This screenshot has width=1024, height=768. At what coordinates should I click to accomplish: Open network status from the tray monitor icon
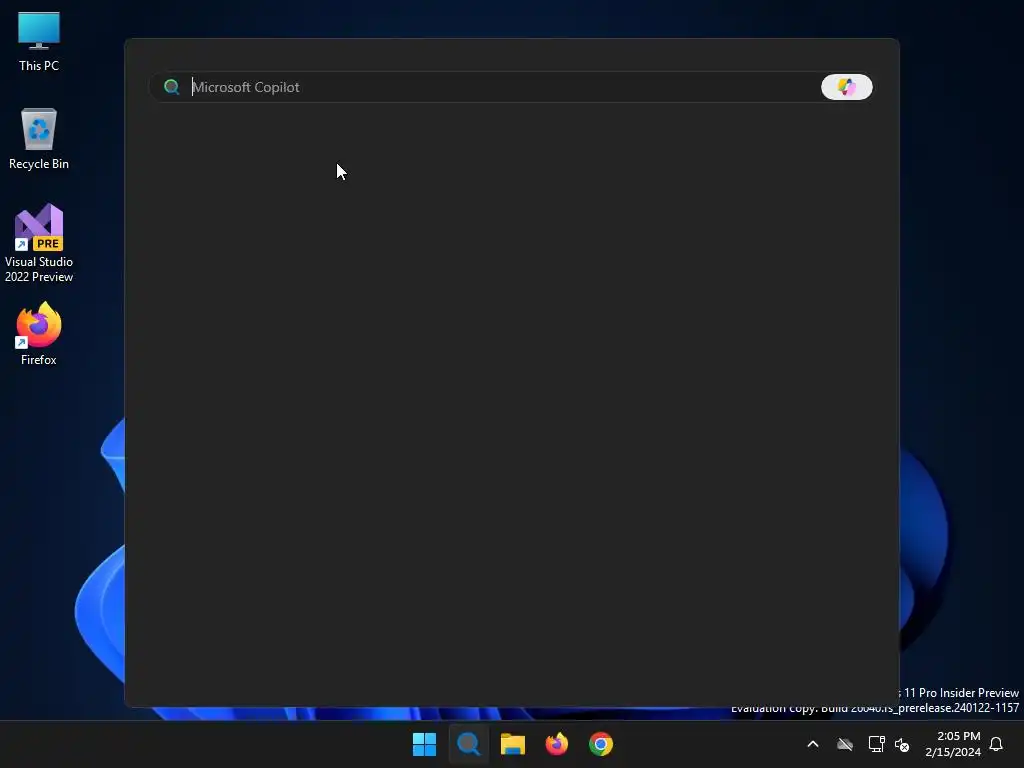pos(876,744)
